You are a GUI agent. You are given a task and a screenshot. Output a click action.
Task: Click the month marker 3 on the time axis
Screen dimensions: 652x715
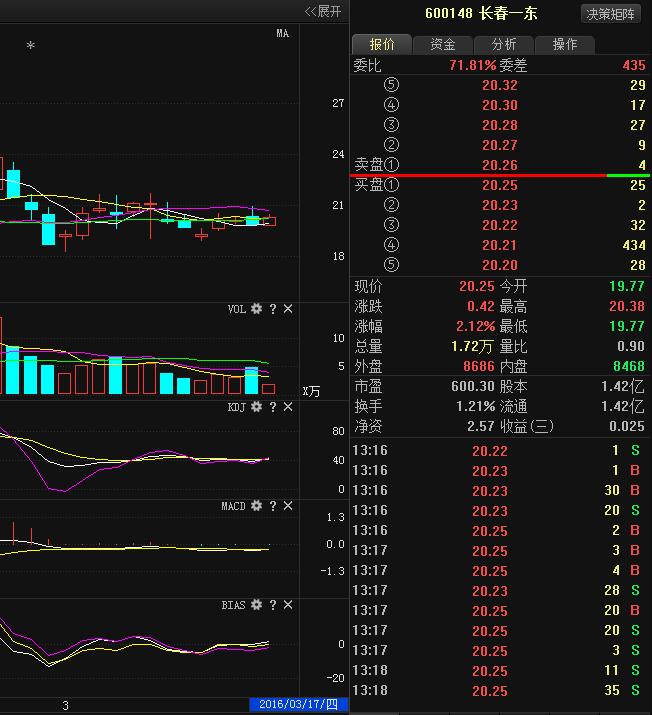pyautogui.click(x=65, y=705)
